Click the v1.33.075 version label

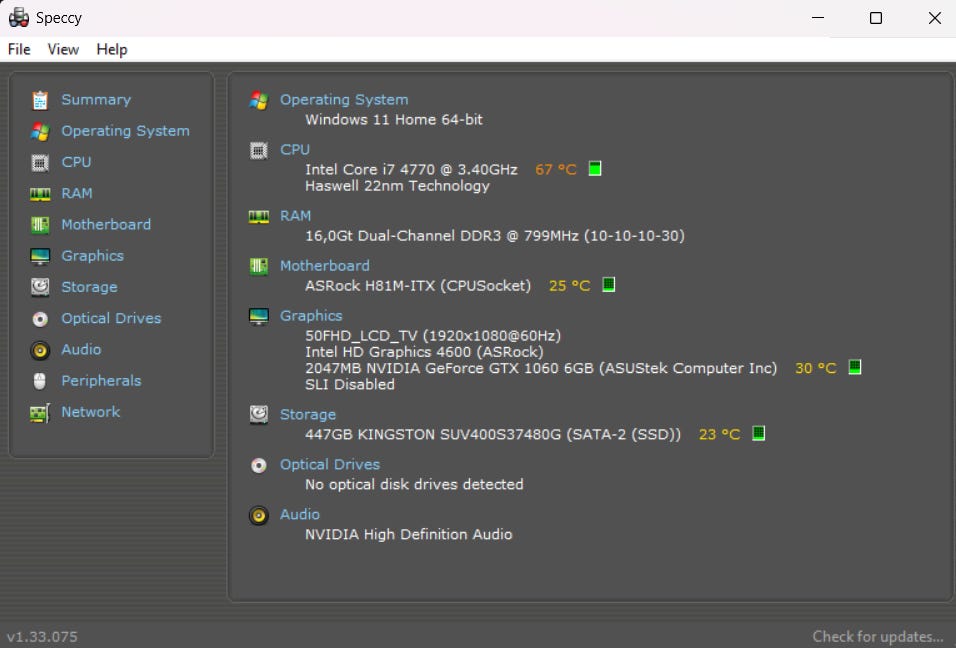[x=42, y=637]
